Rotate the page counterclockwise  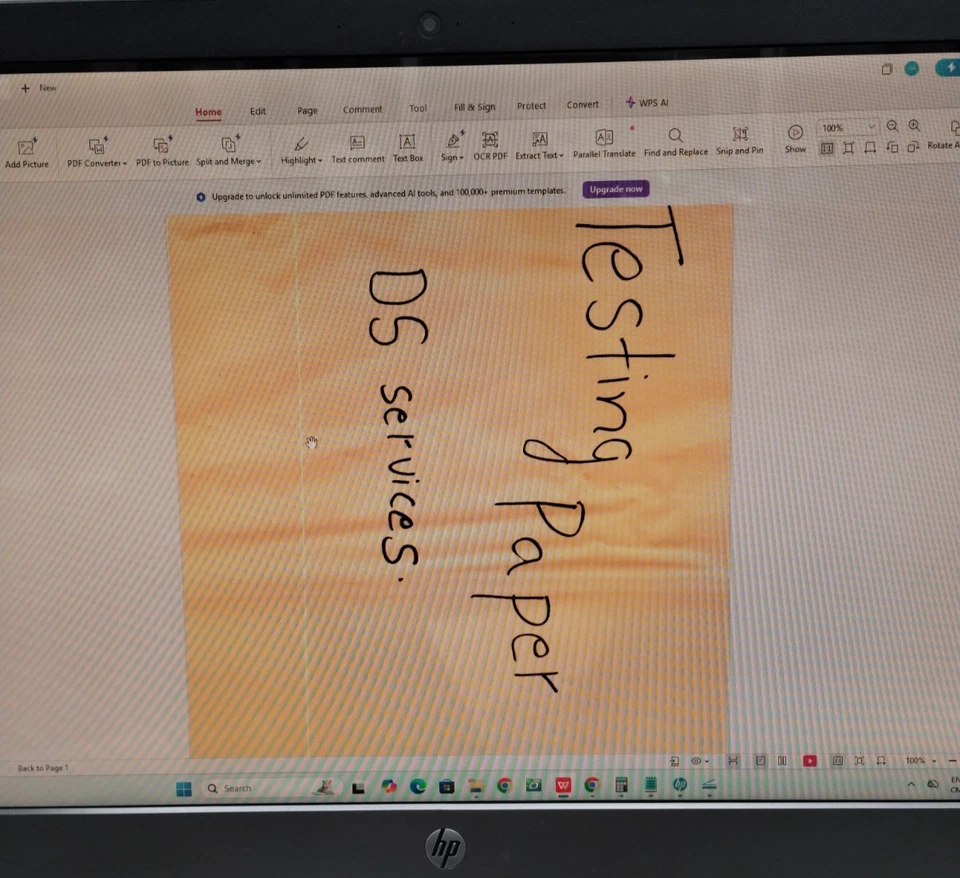click(892, 147)
